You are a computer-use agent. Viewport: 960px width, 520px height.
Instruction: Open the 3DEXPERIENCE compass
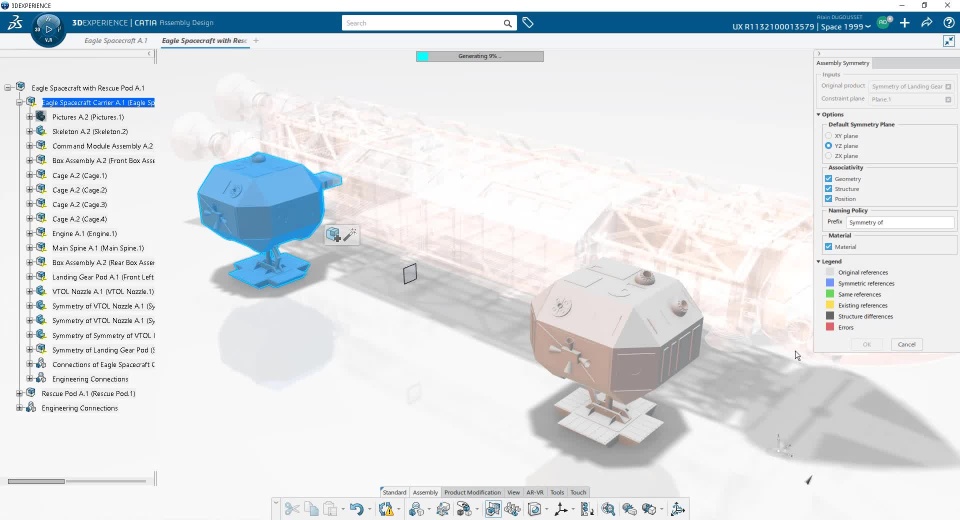coord(48,29)
